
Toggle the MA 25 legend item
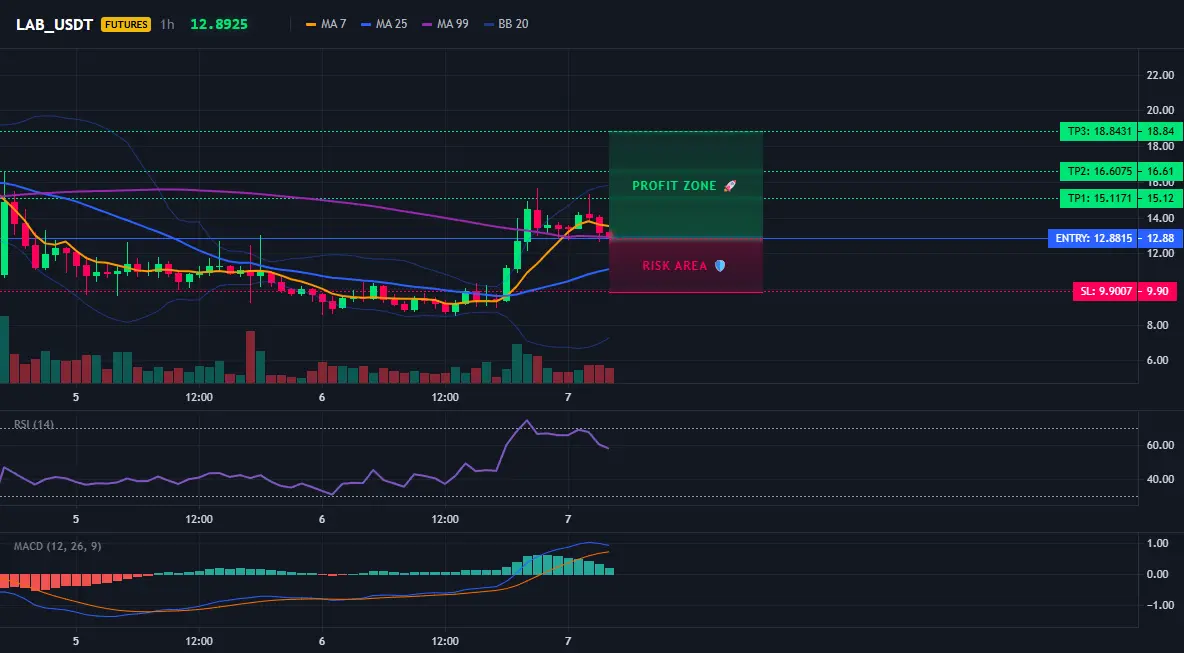point(384,24)
